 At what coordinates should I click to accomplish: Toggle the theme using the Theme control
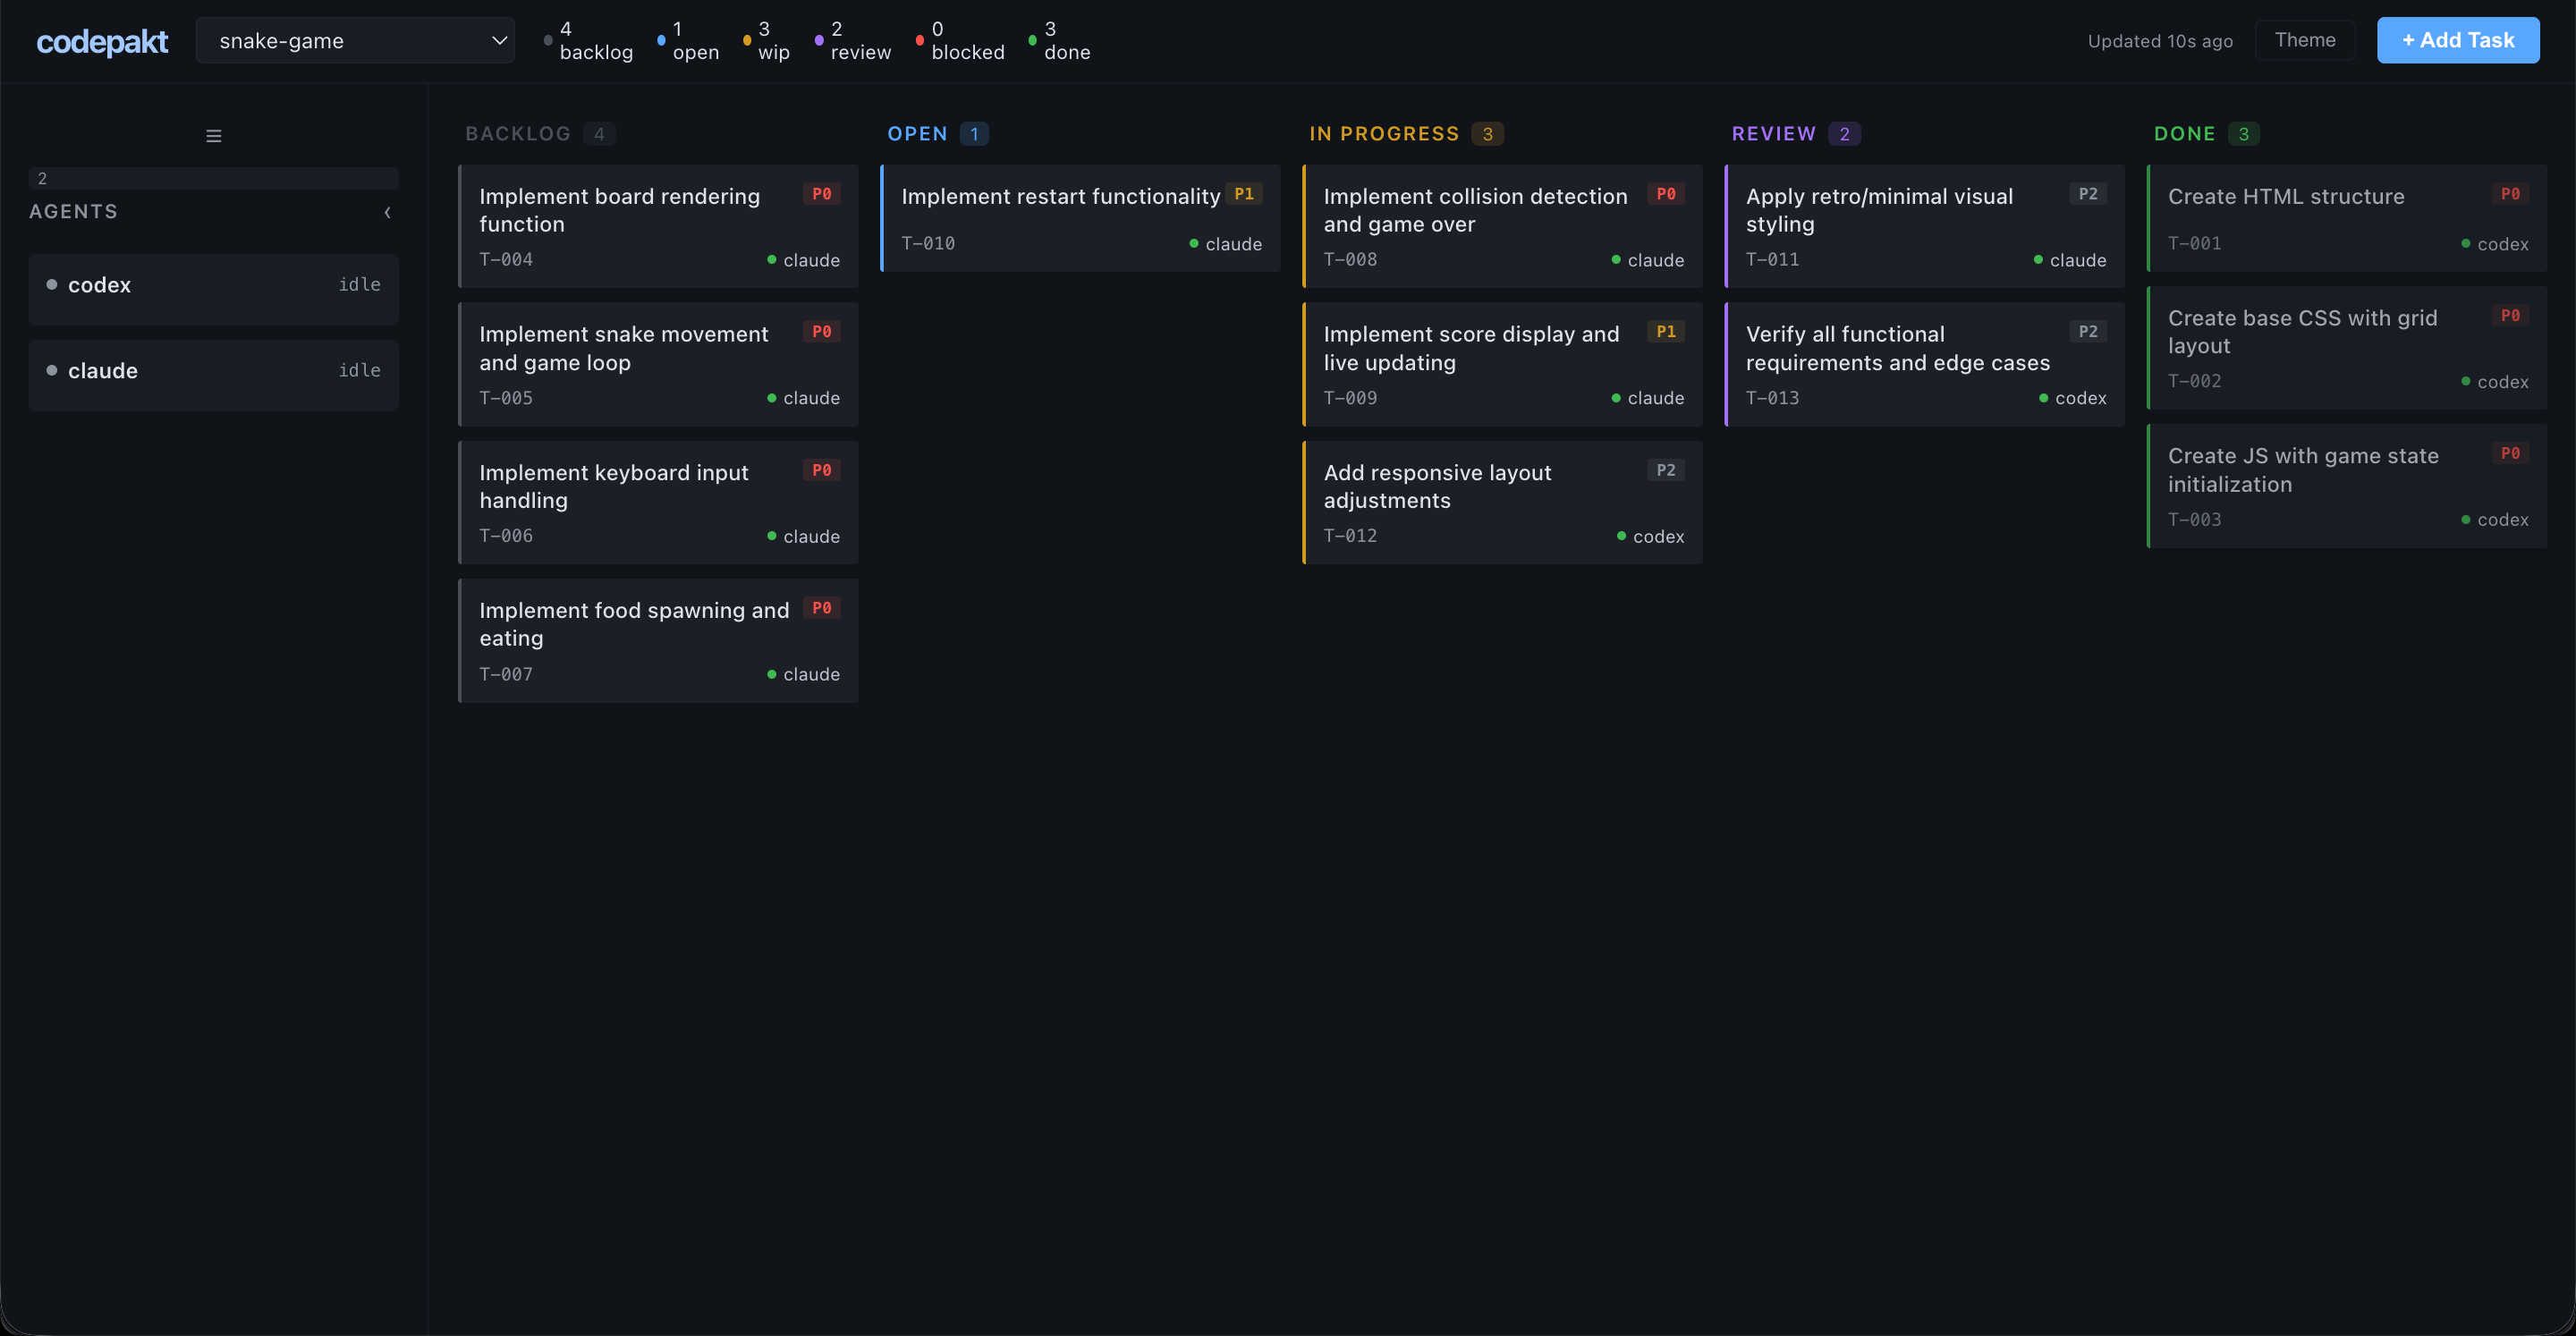click(2305, 40)
